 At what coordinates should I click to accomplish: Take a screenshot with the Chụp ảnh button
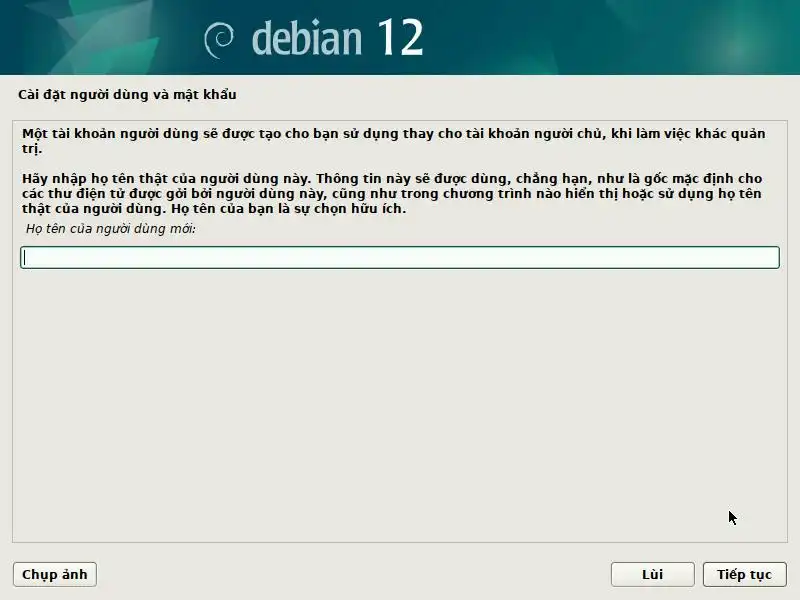pos(55,574)
